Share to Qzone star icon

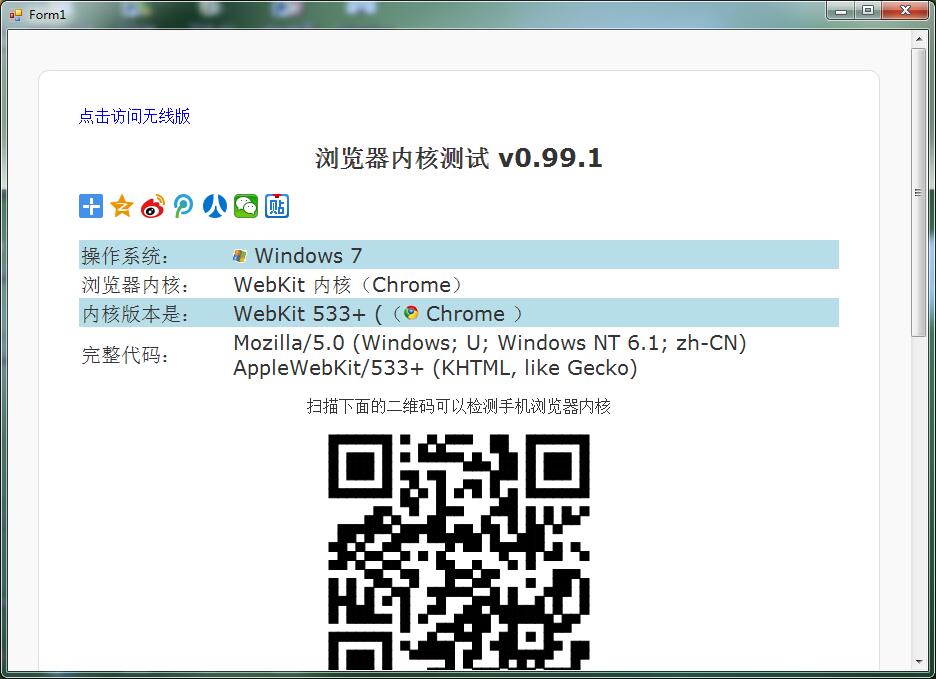[122, 206]
